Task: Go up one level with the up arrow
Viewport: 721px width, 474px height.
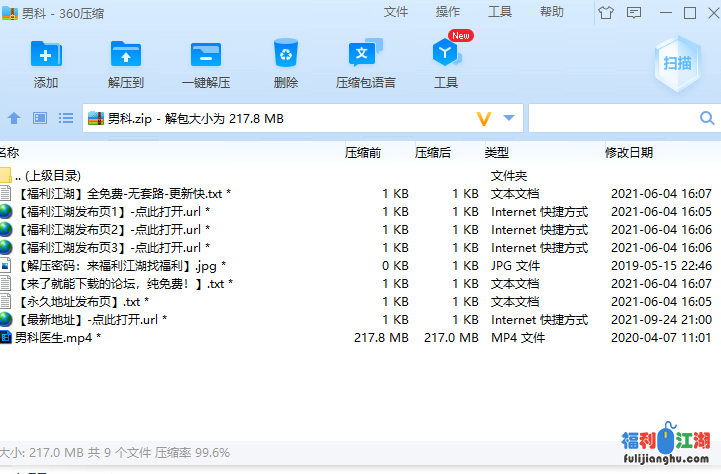Action: coord(14,118)
